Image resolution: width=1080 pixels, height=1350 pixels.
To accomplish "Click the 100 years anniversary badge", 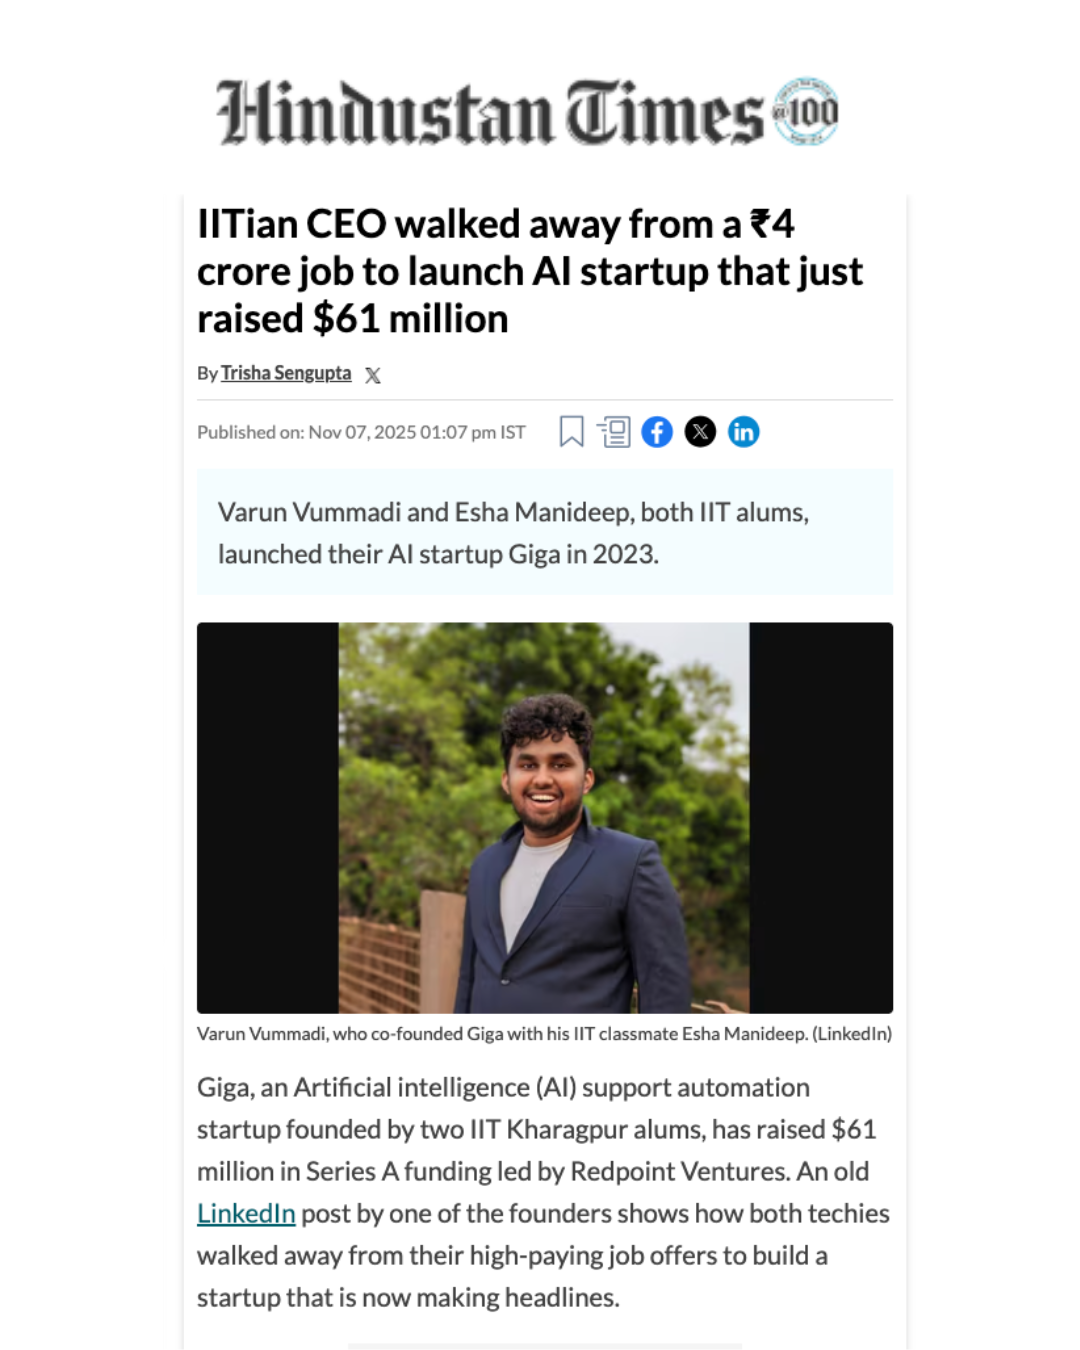I will [806, 111].
